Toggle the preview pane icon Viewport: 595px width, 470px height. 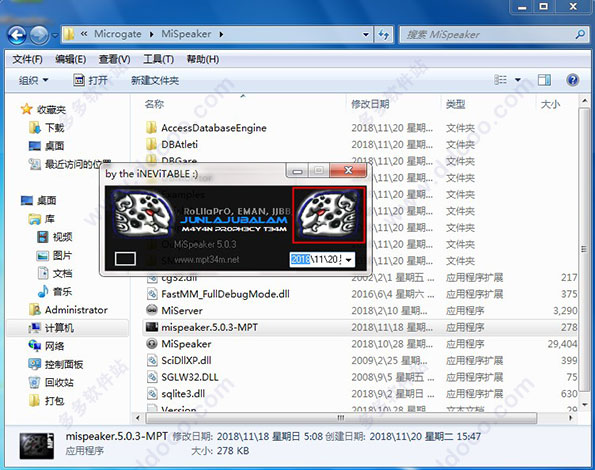coord(544,80)
